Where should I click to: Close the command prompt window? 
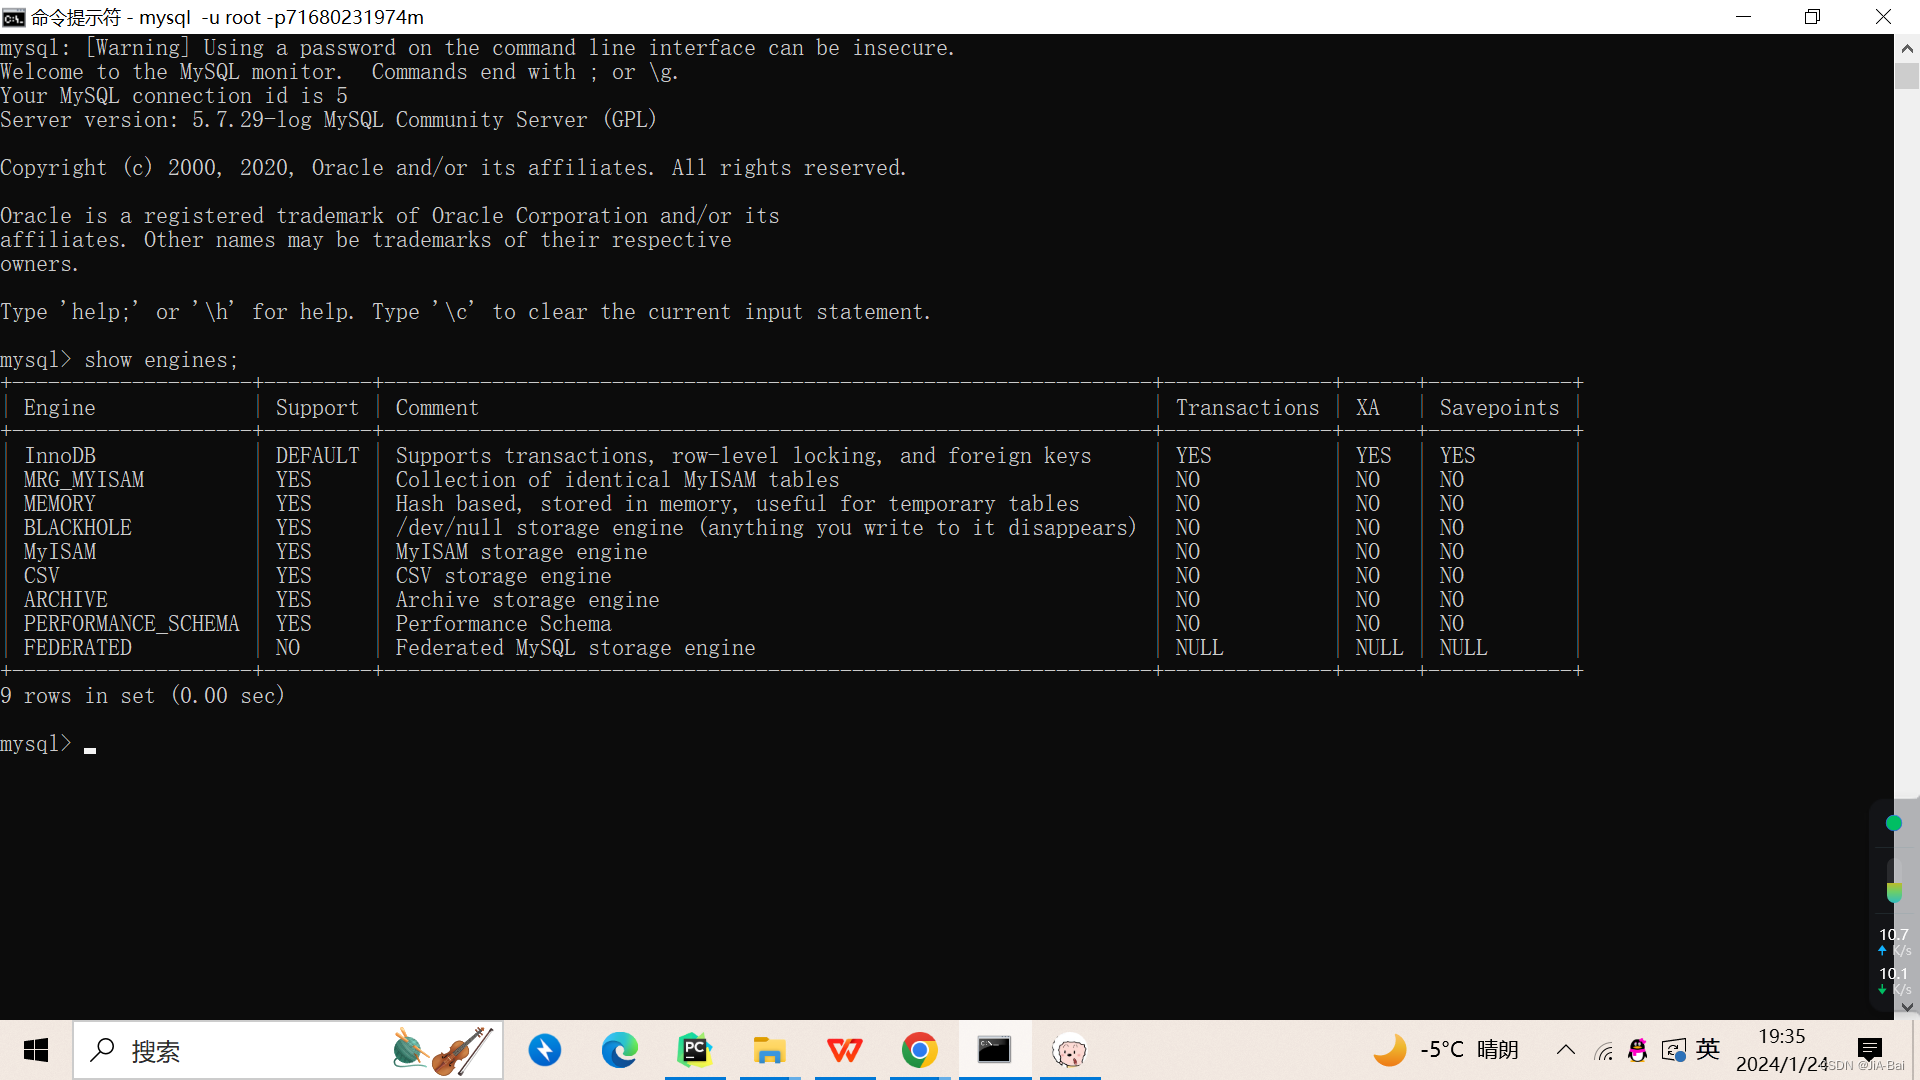(x=1883, y=17)
